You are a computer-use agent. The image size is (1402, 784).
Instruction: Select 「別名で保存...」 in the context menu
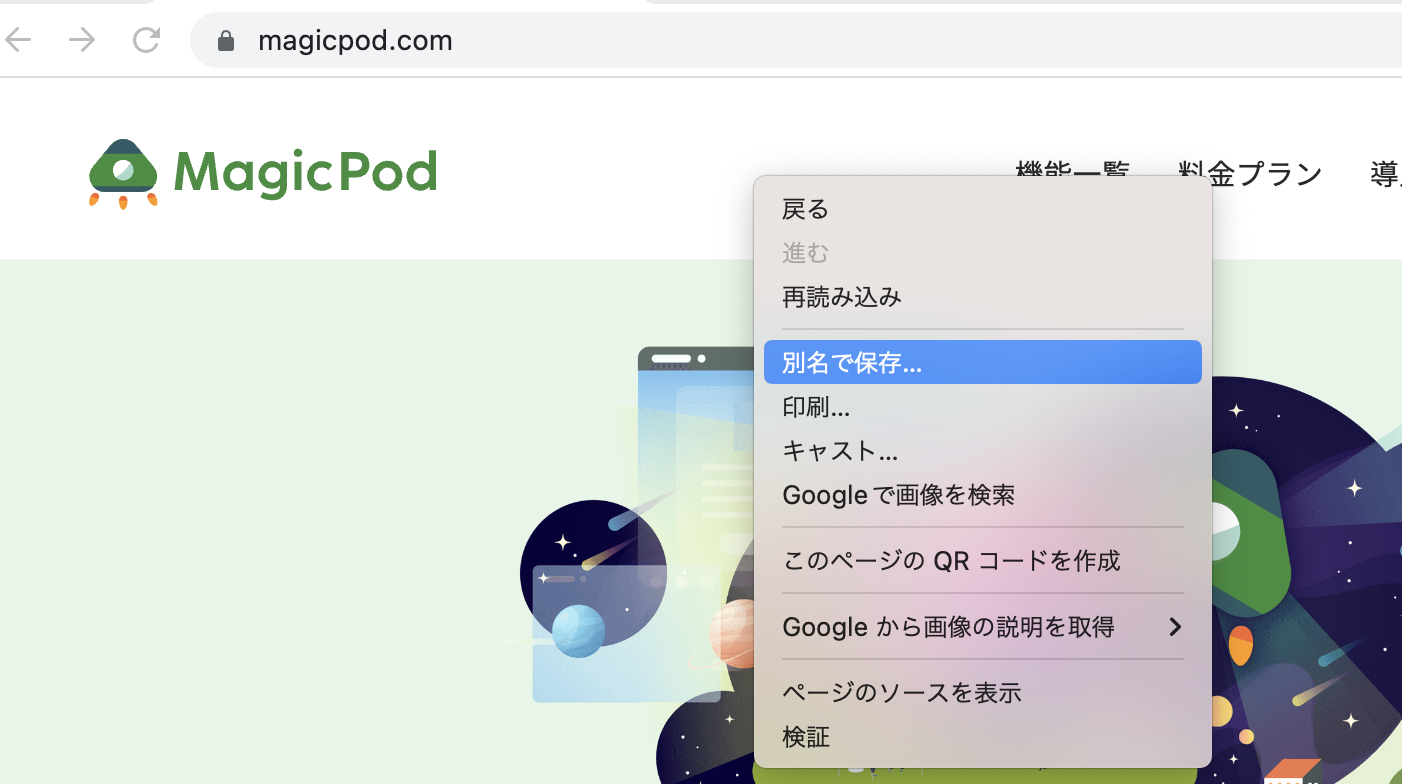click(850, 362)
